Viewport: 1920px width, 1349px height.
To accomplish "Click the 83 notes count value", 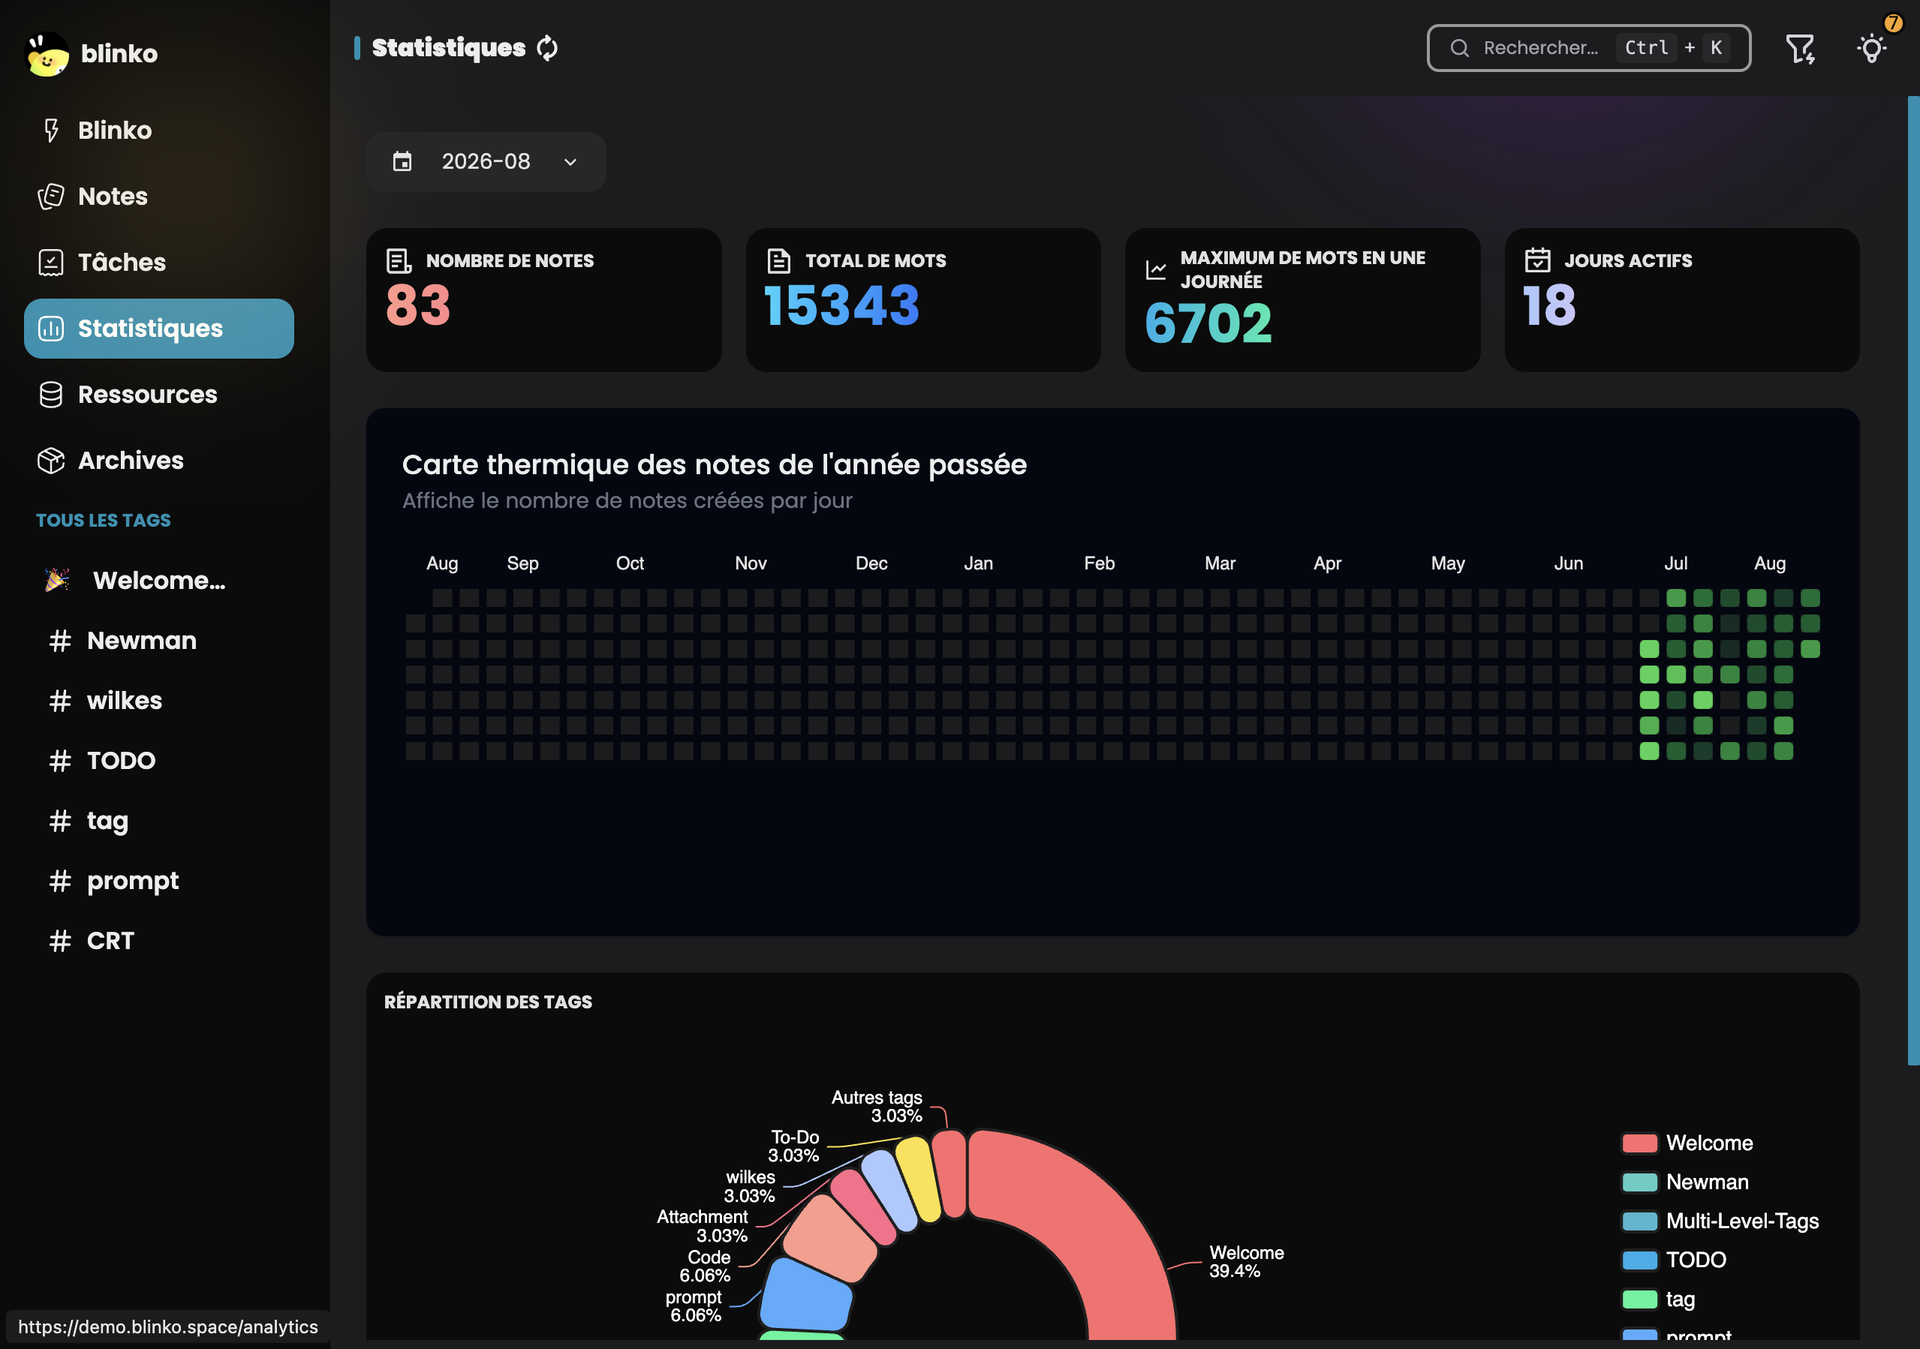I will click(418, 305).
